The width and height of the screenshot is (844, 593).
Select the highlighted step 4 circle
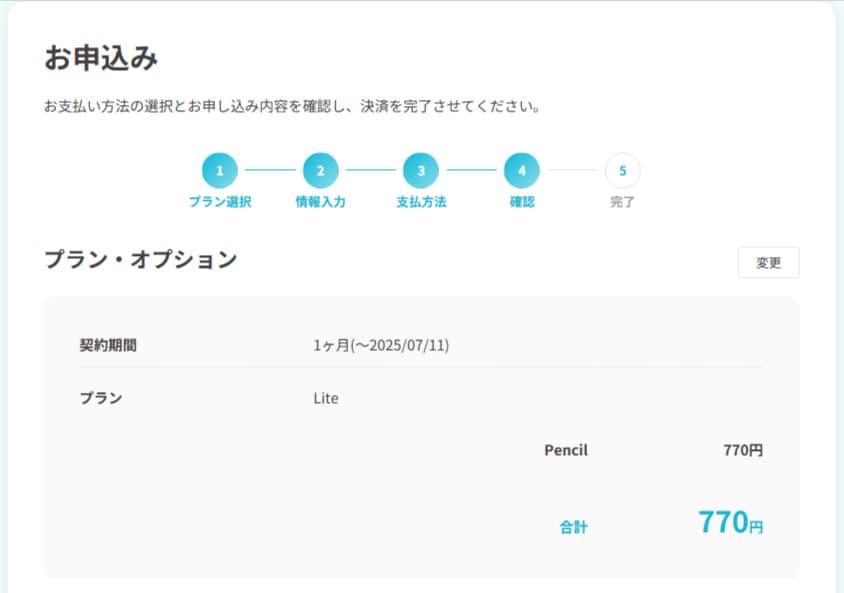522,171
